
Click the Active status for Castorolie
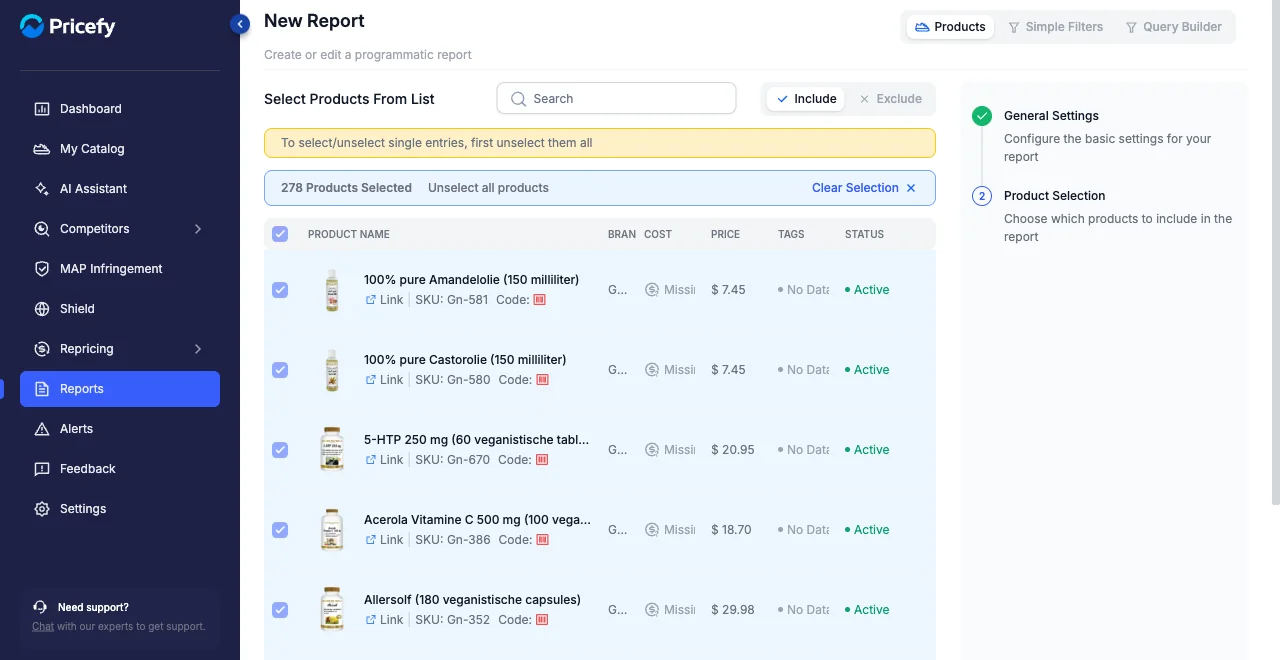867,370
